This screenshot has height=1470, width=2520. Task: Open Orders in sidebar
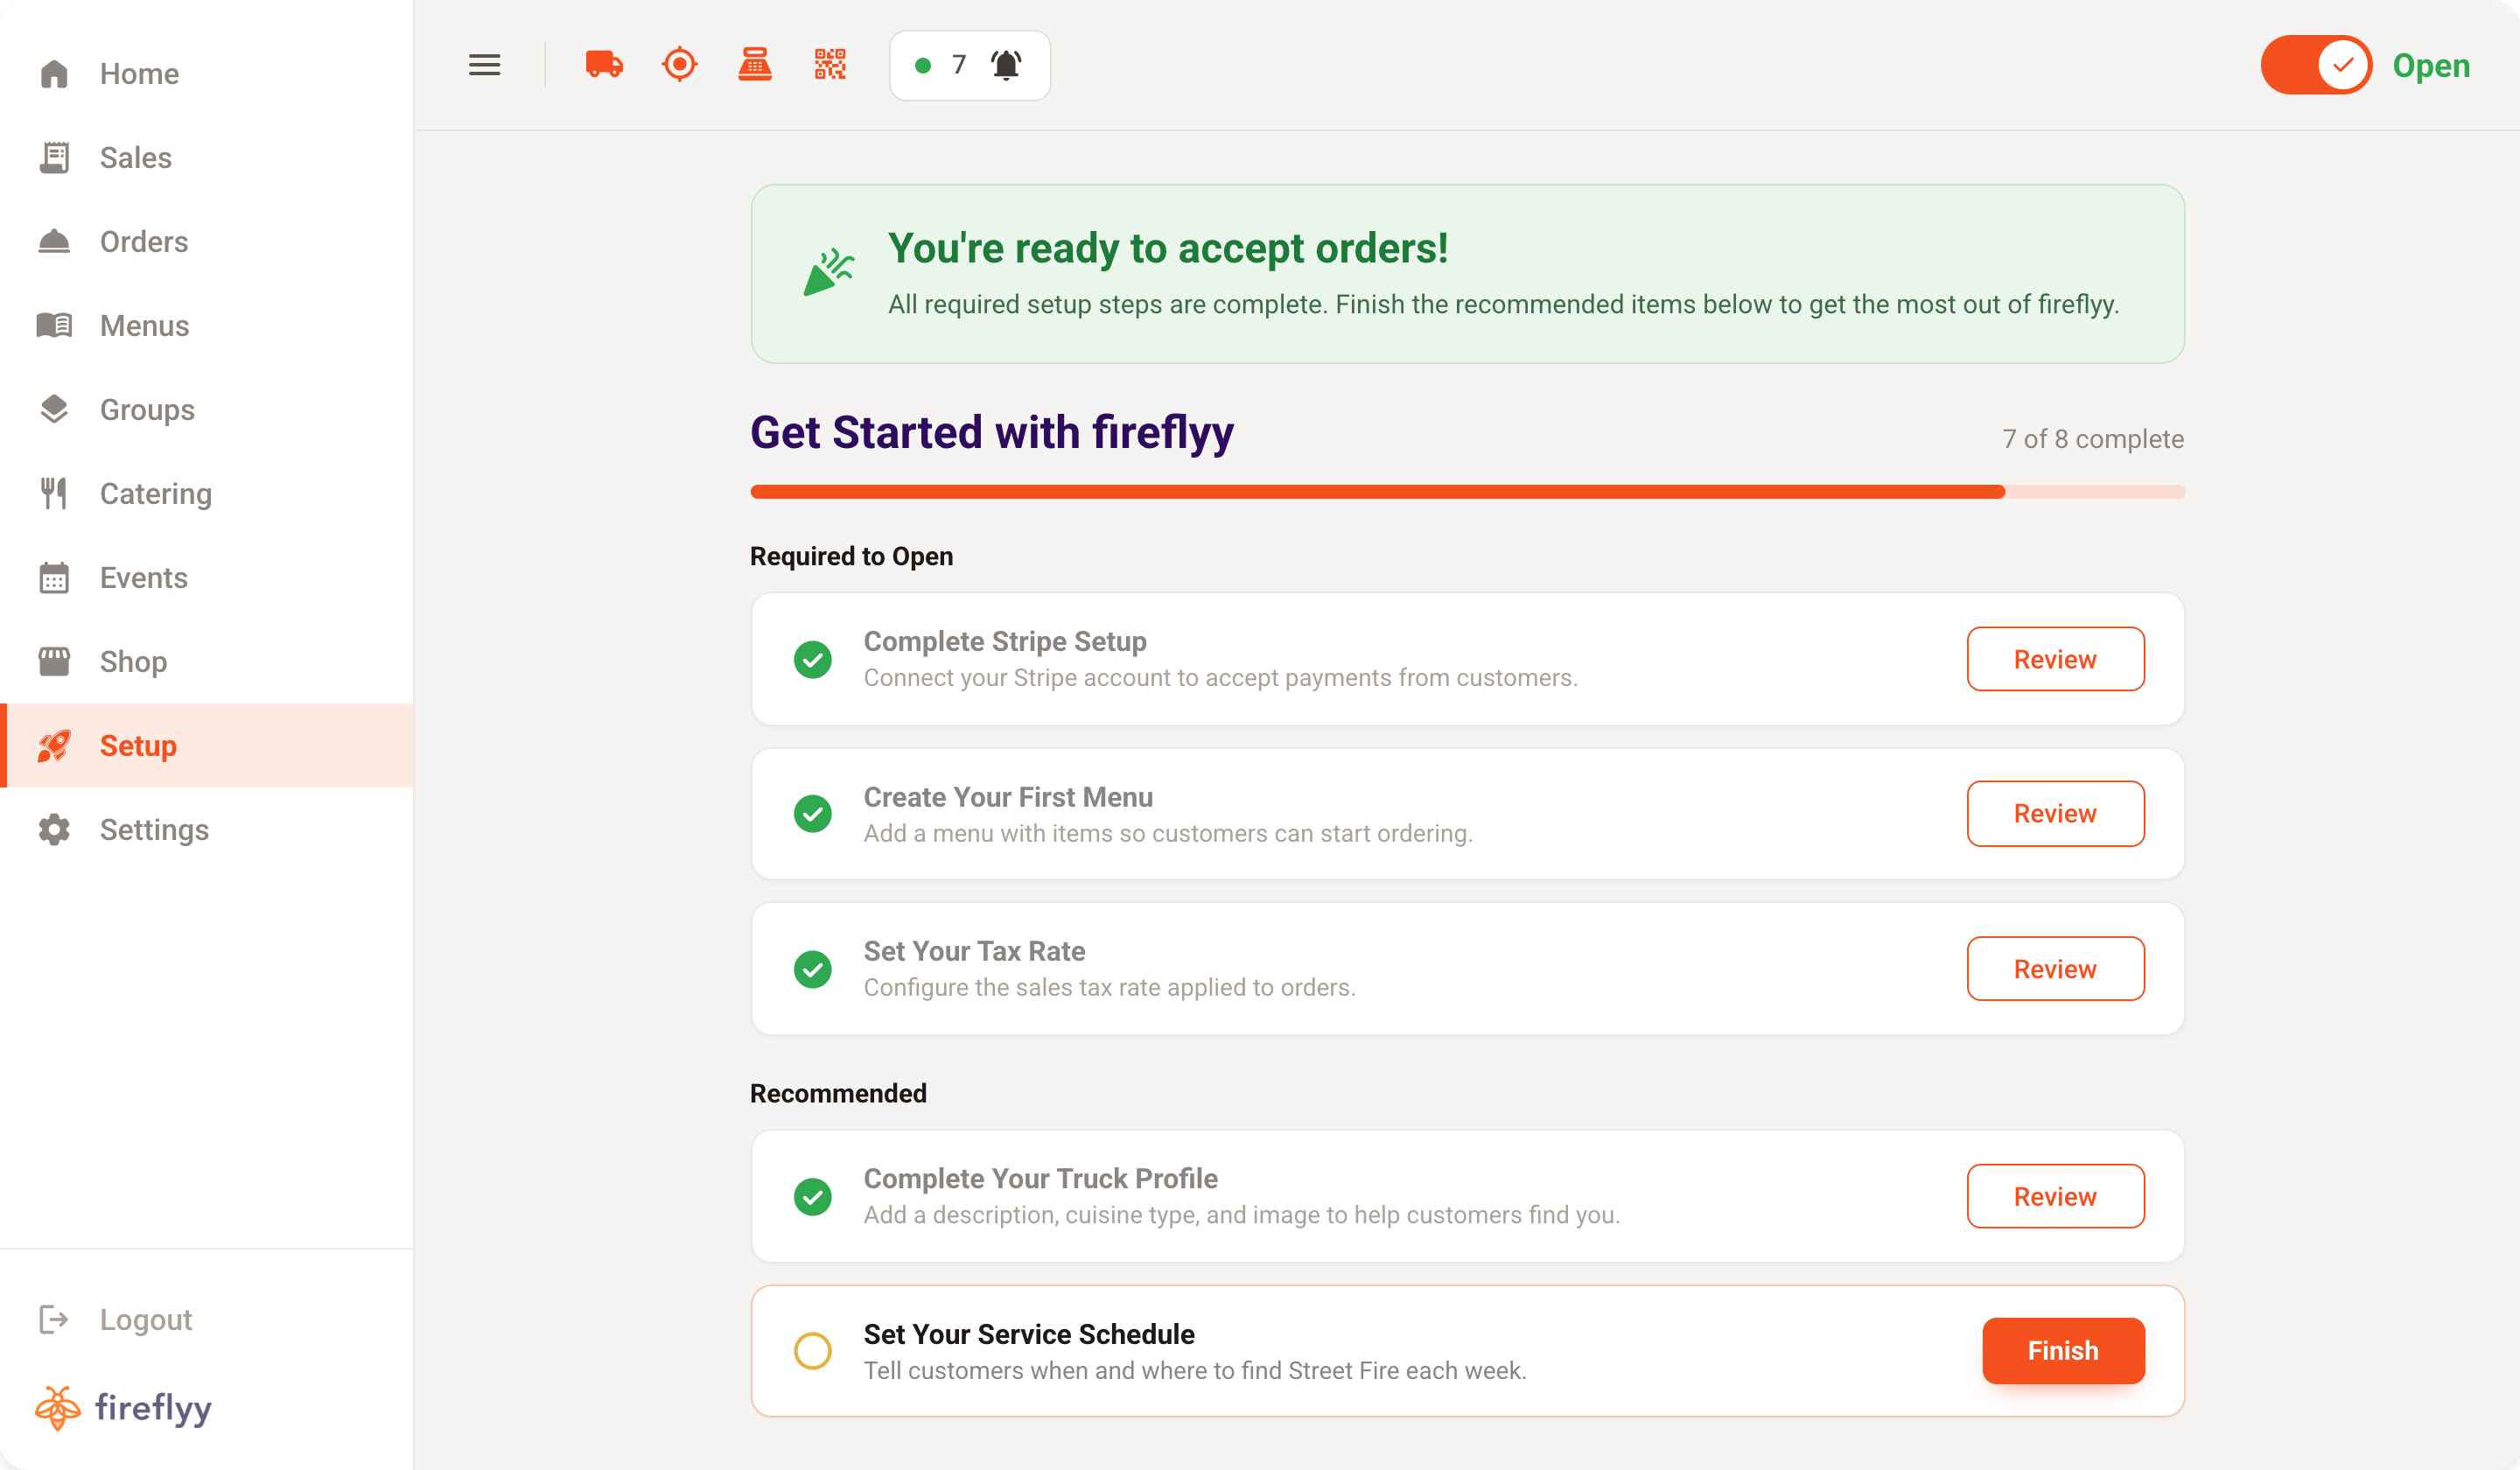click(207, 242)
